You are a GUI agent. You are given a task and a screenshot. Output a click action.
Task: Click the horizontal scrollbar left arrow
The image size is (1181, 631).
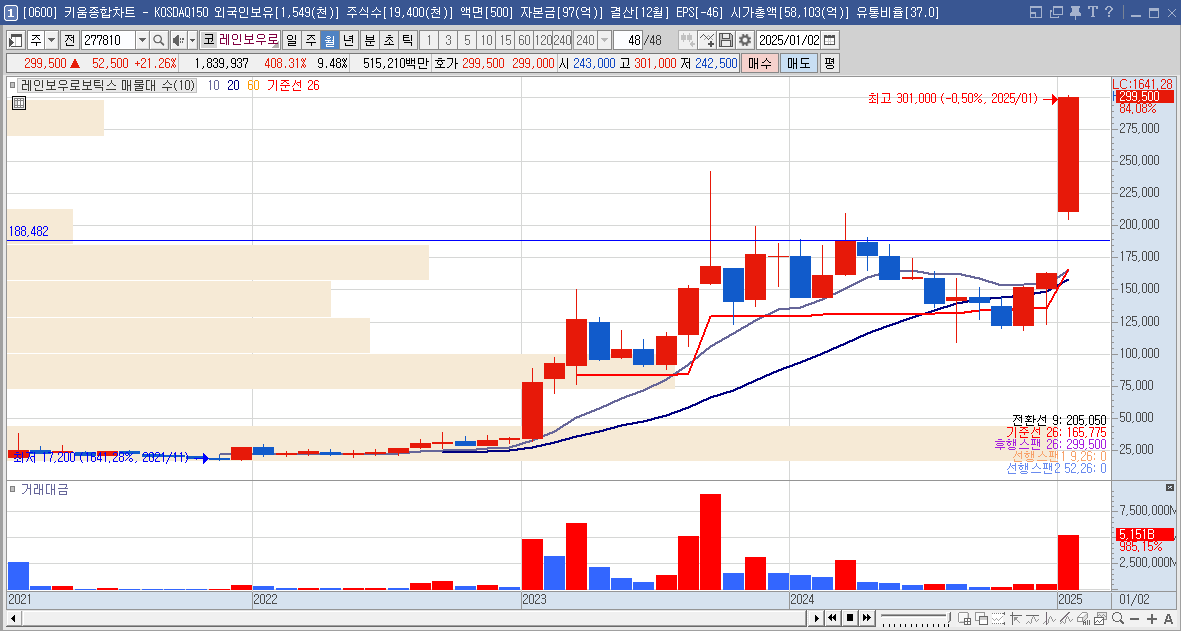[x=14, y=618]
